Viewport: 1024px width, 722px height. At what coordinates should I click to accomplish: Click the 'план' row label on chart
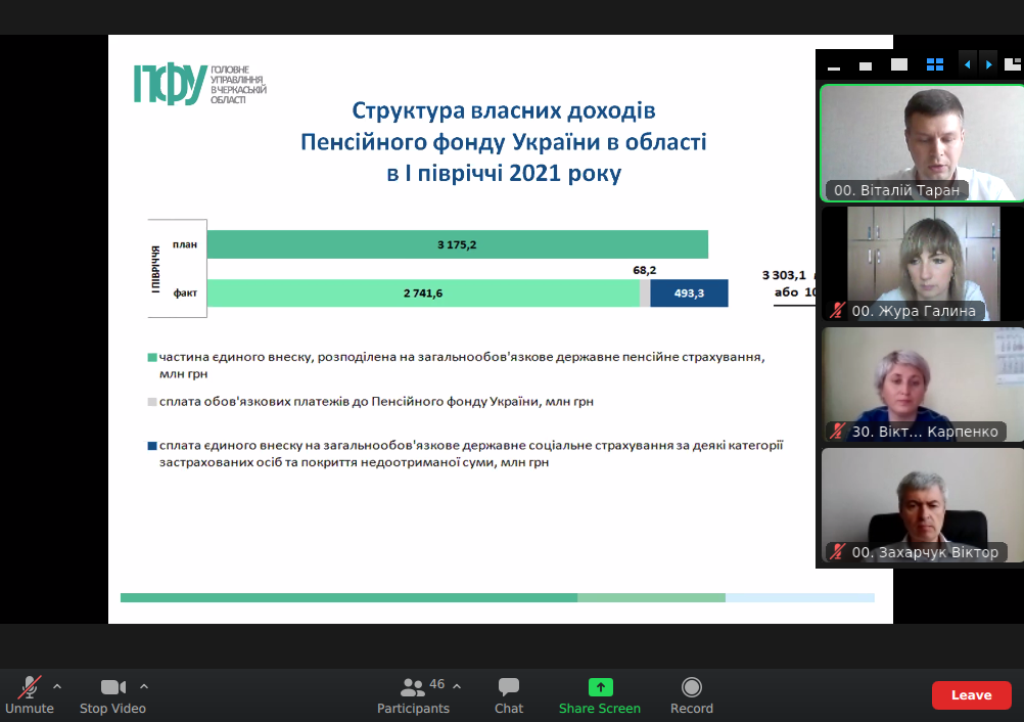[185, 244]
